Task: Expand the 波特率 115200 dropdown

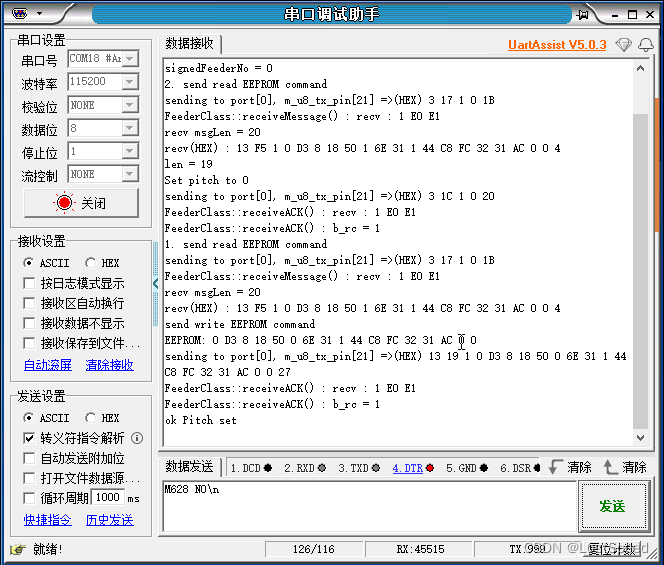Action: tap(130, 82)
